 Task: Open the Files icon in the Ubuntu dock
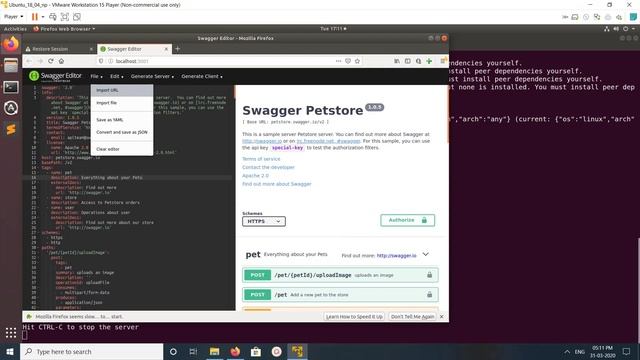11,65
